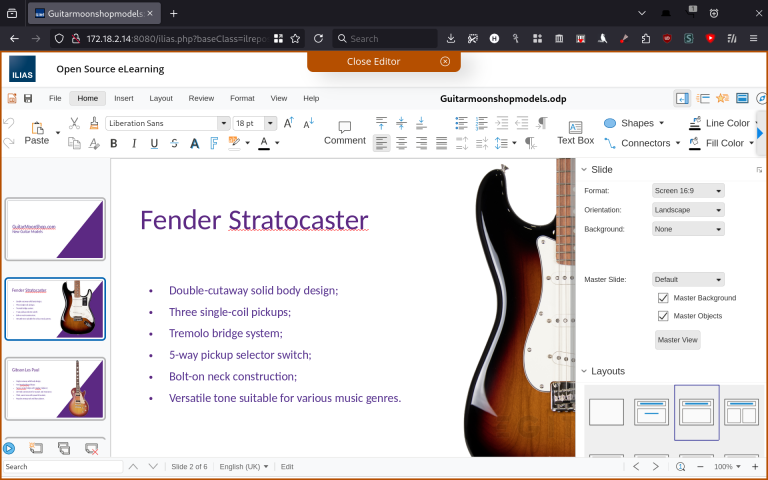Save the document with the floppy icon
This screenshot has height=480, width=768.
27,98
